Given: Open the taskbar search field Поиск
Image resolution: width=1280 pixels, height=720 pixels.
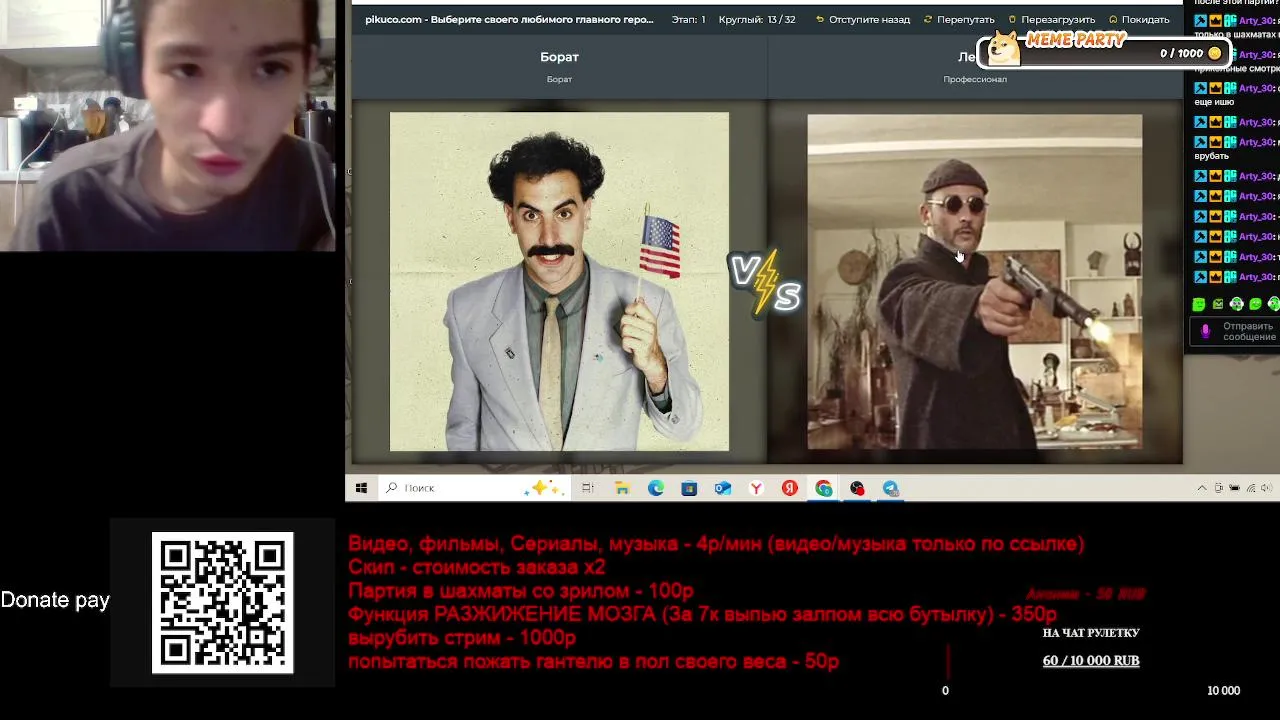Looking at the screenshot, I should click(x=474, y=488).
